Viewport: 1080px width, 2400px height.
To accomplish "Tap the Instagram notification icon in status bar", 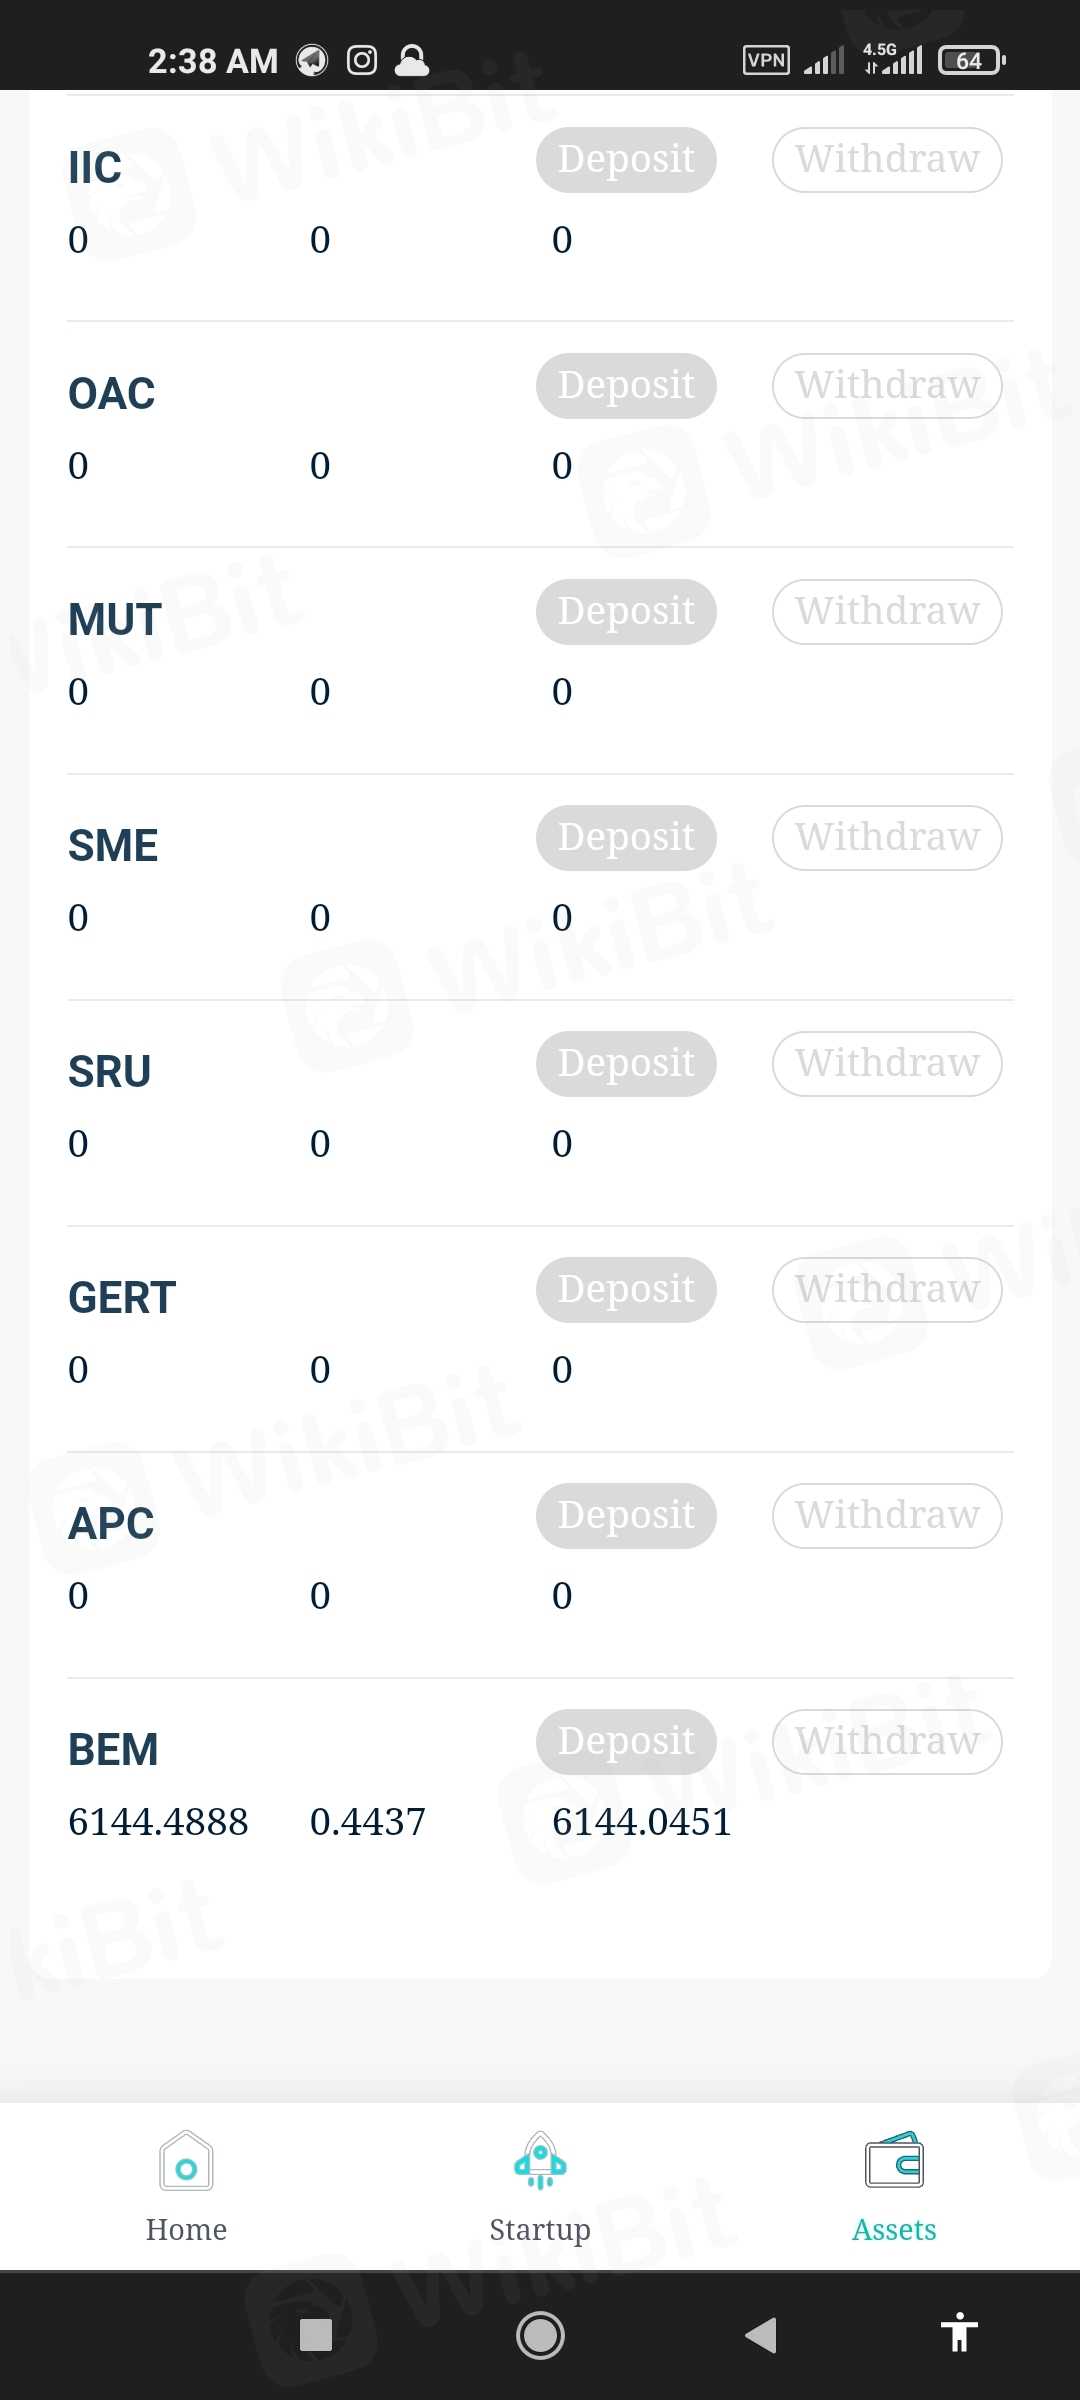I will (362, 61).
